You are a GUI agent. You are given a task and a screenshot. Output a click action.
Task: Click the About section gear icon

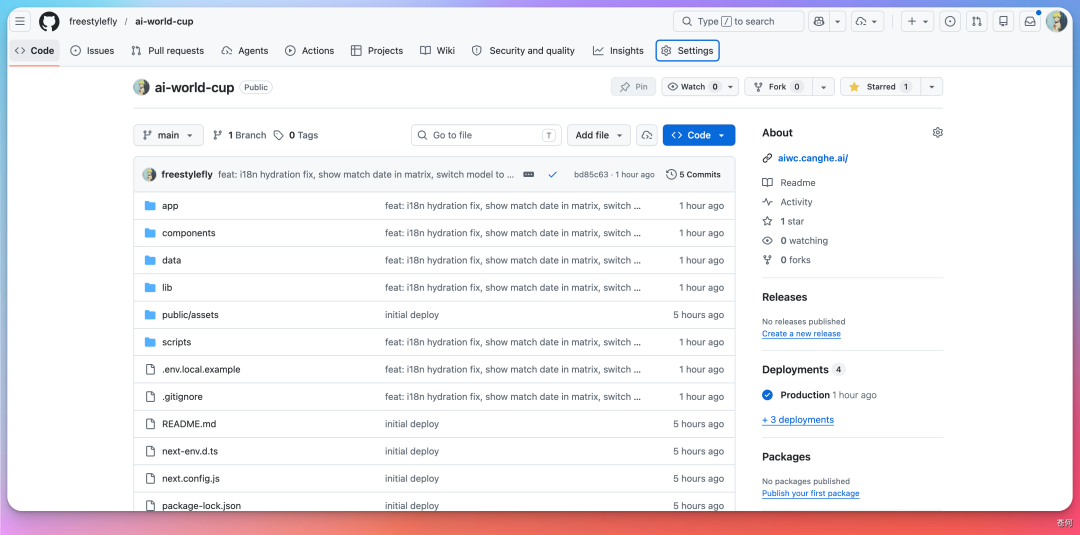click(x=937, y=133)
